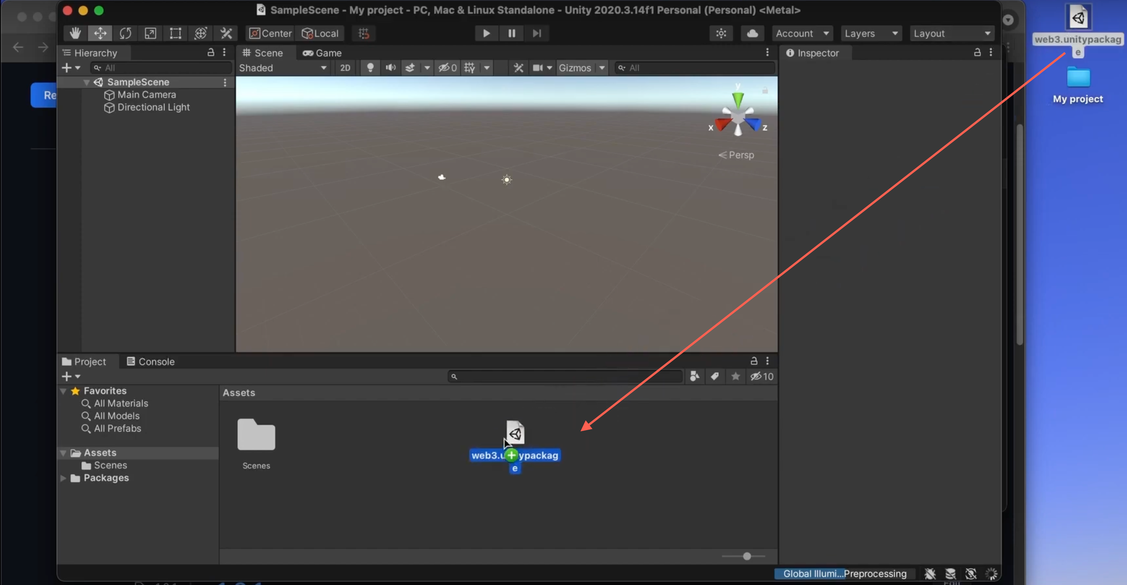1127x585 pixels.
Task: Select the Rotate tool
Action: [125, 33]
